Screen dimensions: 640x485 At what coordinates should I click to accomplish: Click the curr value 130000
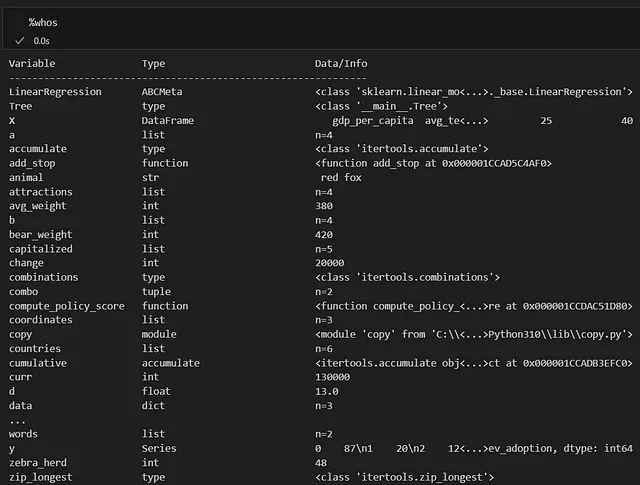tap(332, 377)
